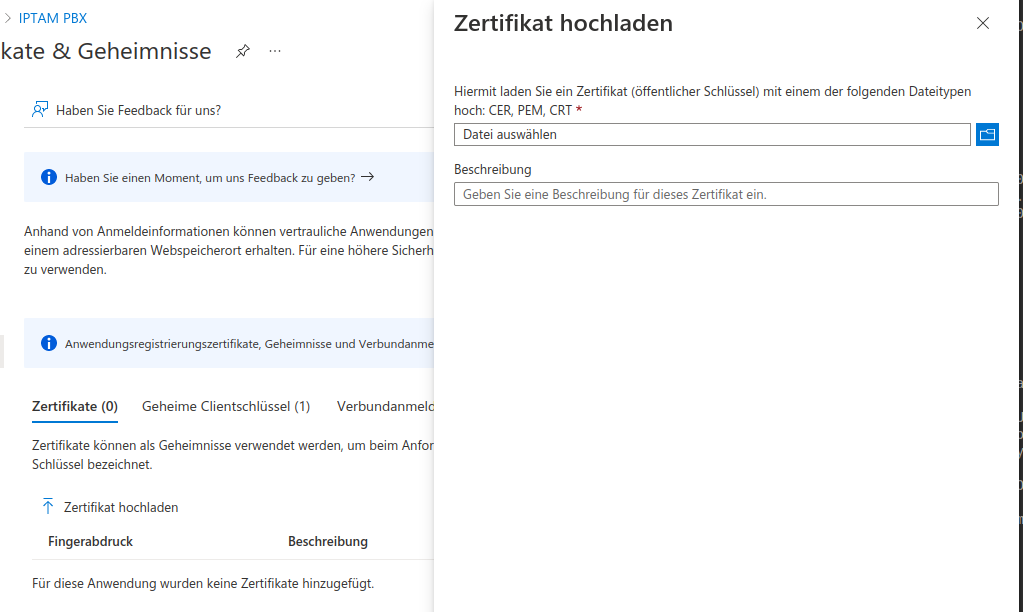Switch to the Zertifikate (0) tab
The image size is (1023, 612).
(x=75, y=406)
